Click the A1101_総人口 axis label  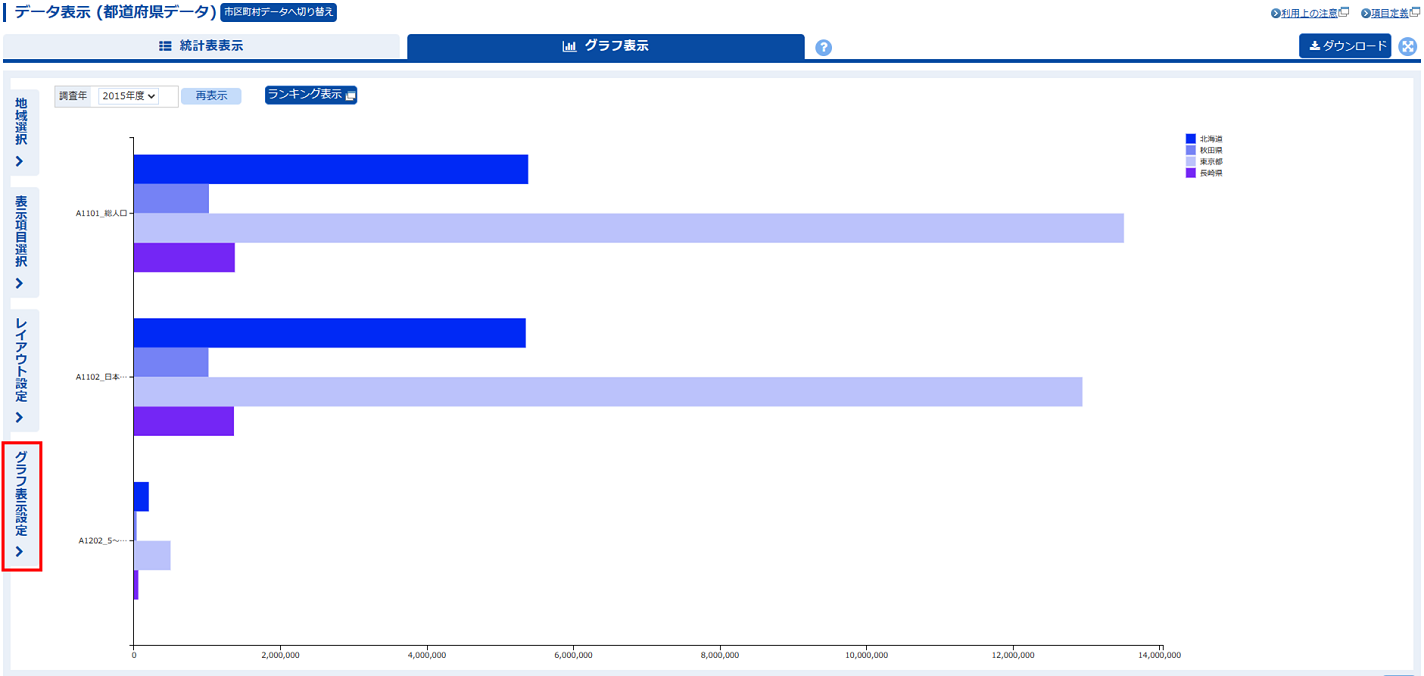click(x=101, y=213)
